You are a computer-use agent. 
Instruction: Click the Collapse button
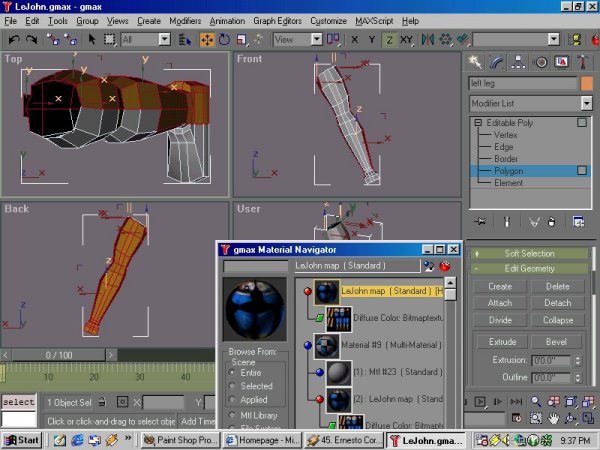(x=558, y=320)
